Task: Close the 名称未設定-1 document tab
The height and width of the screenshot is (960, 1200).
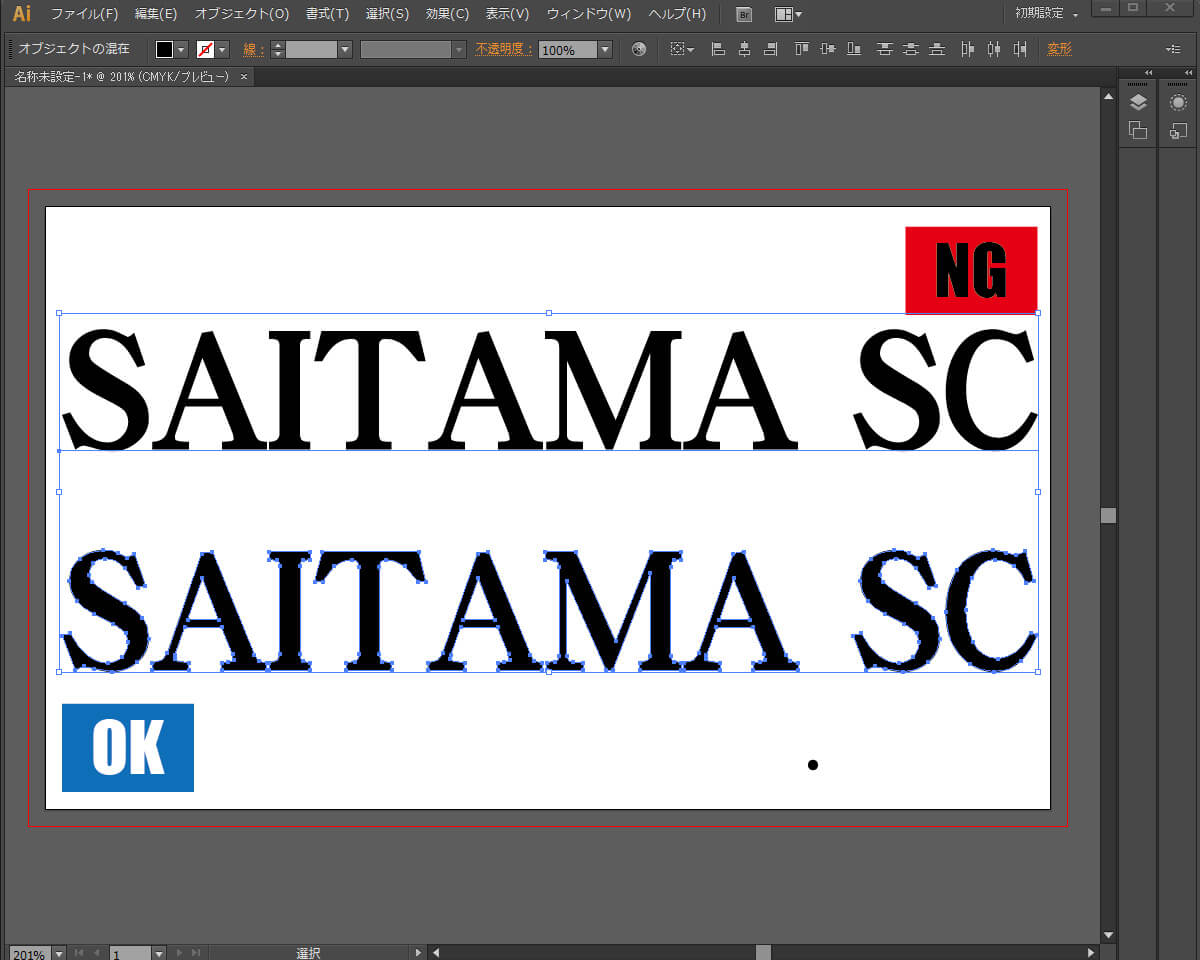Action: (243, 76)
